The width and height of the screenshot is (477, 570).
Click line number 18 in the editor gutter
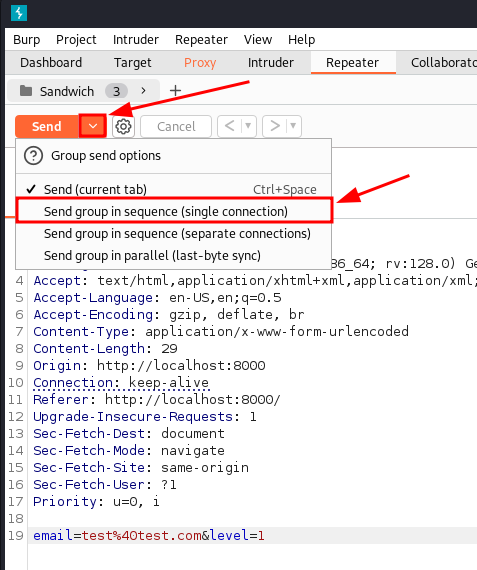pyautogui.click(x=16, y=518)
